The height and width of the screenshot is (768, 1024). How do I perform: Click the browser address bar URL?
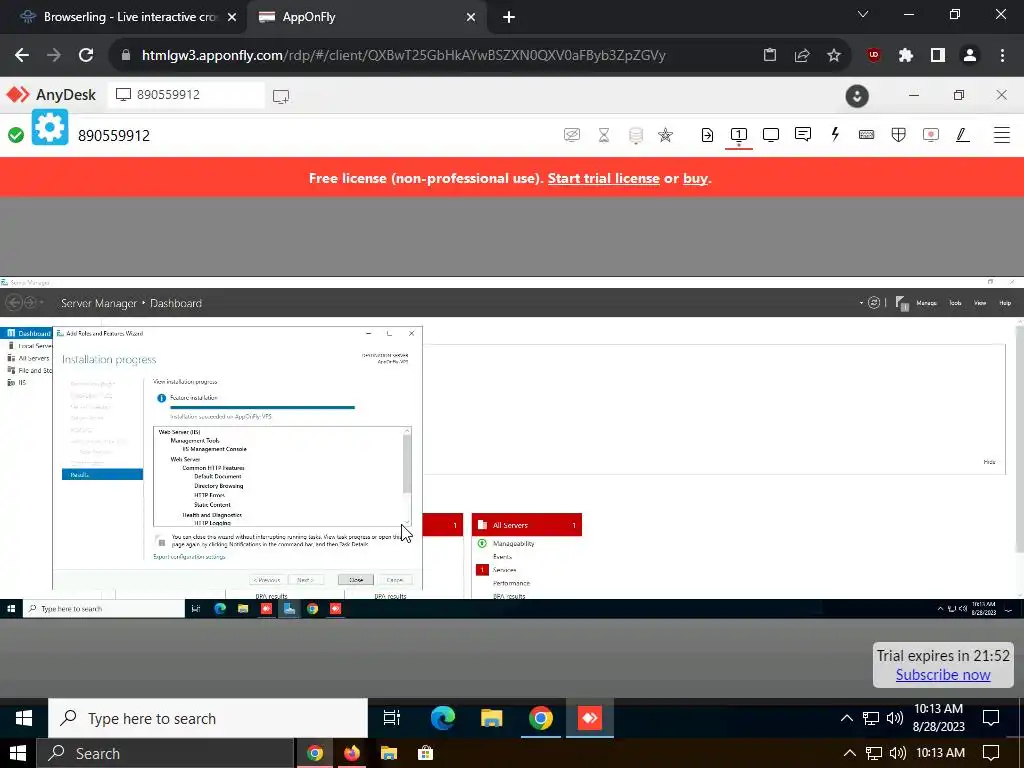(x=404, y=56)
